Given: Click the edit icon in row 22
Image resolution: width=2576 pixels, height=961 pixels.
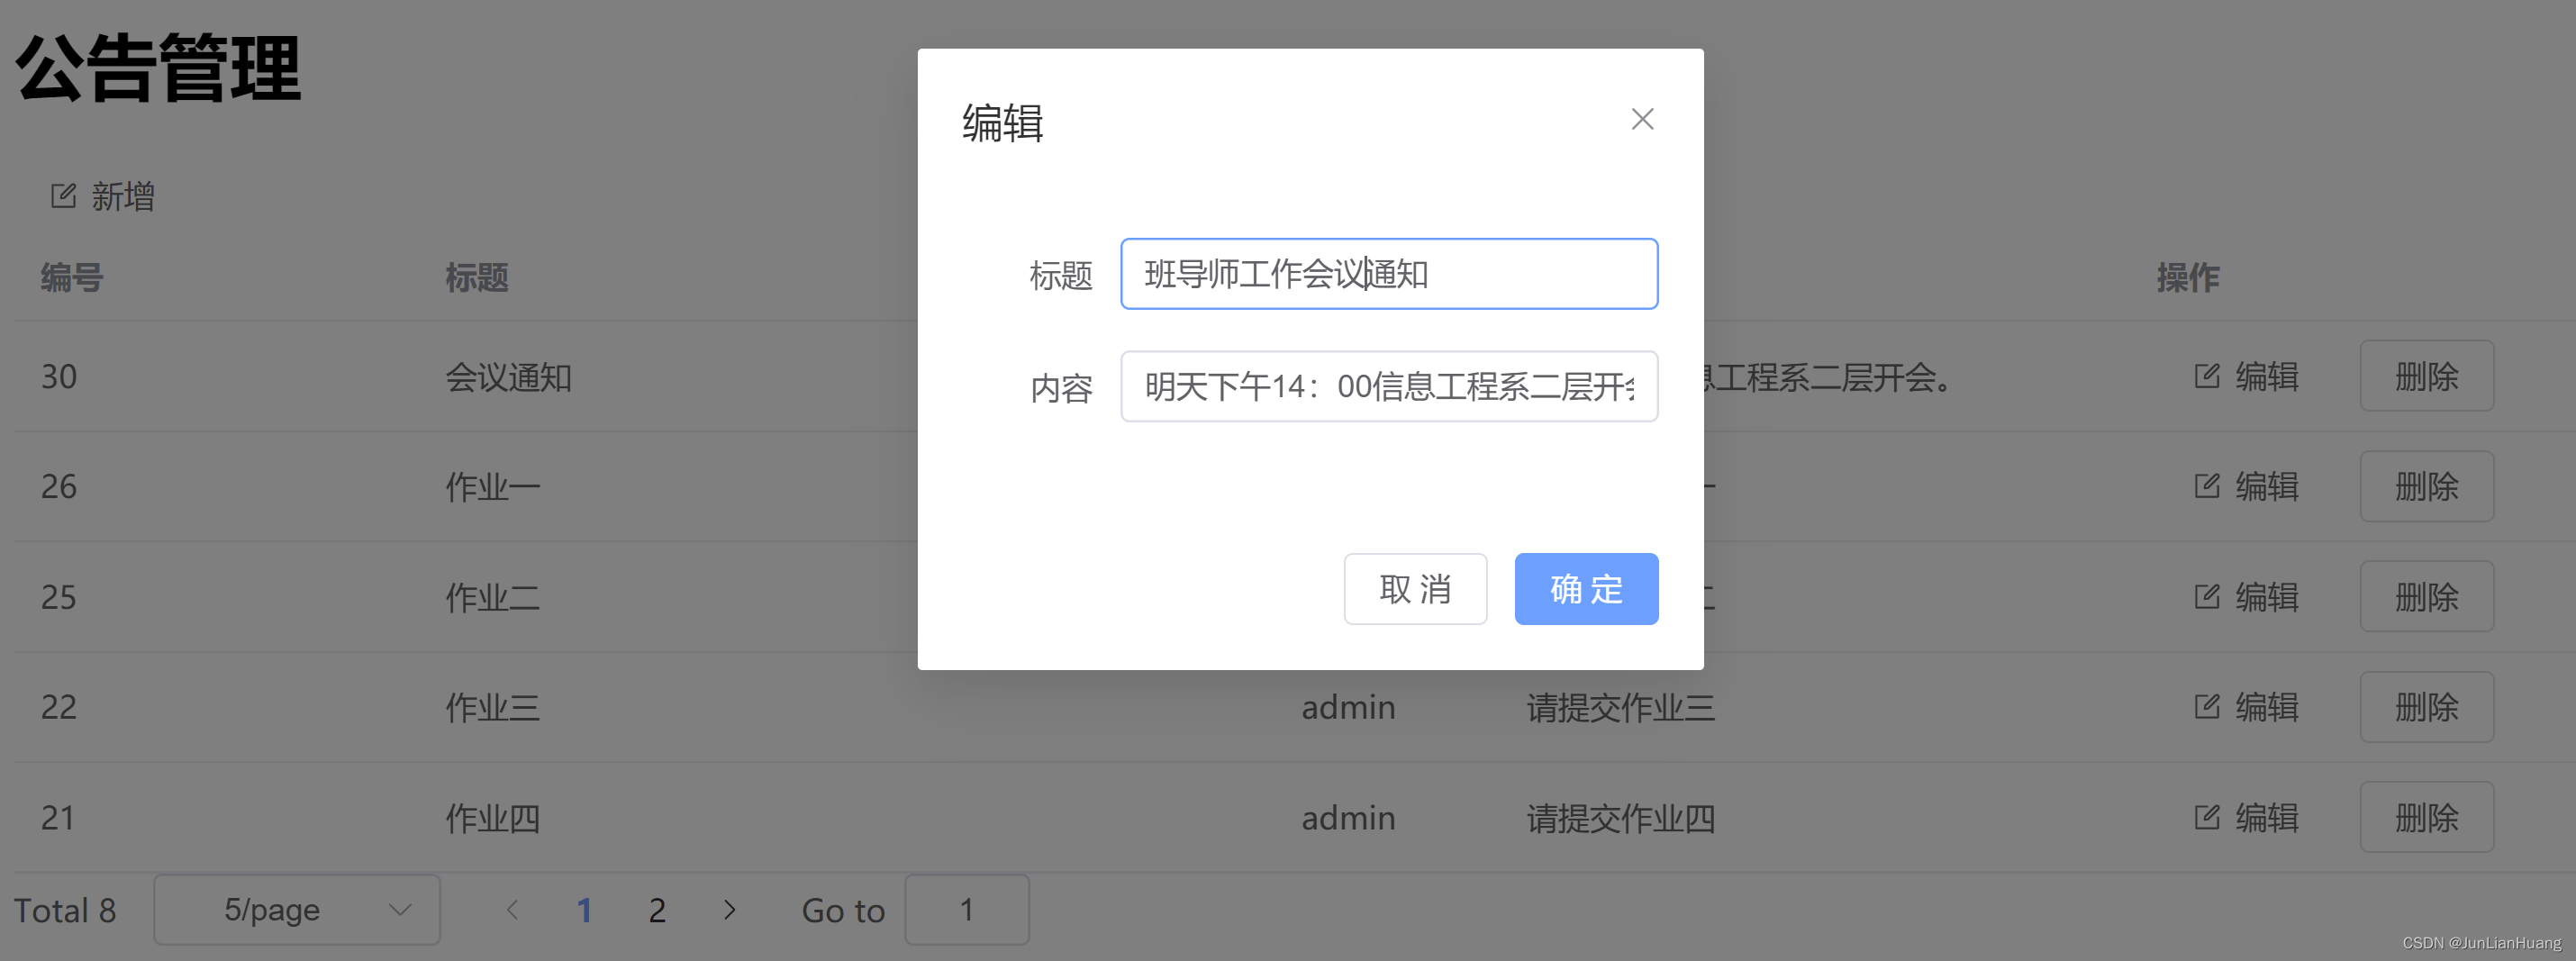Looking at the screenshot, I should point(2207,707).
